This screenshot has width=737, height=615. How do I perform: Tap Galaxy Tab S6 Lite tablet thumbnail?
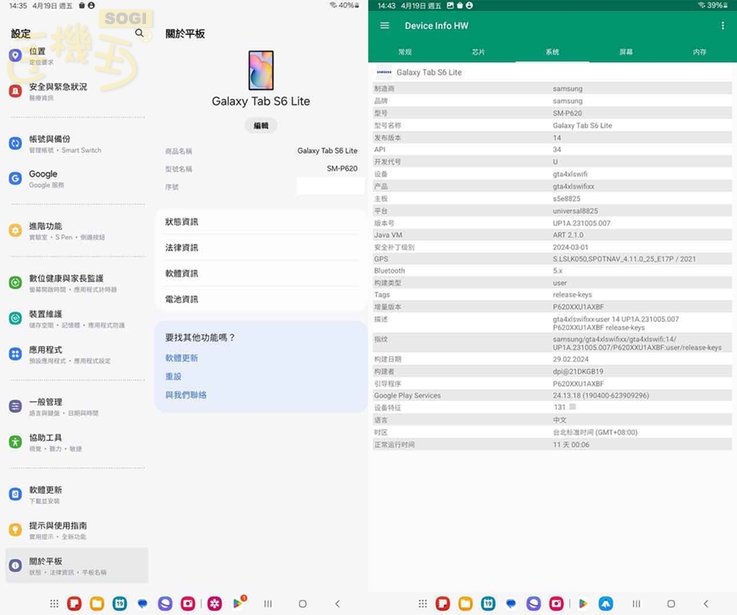pos(261,70)
